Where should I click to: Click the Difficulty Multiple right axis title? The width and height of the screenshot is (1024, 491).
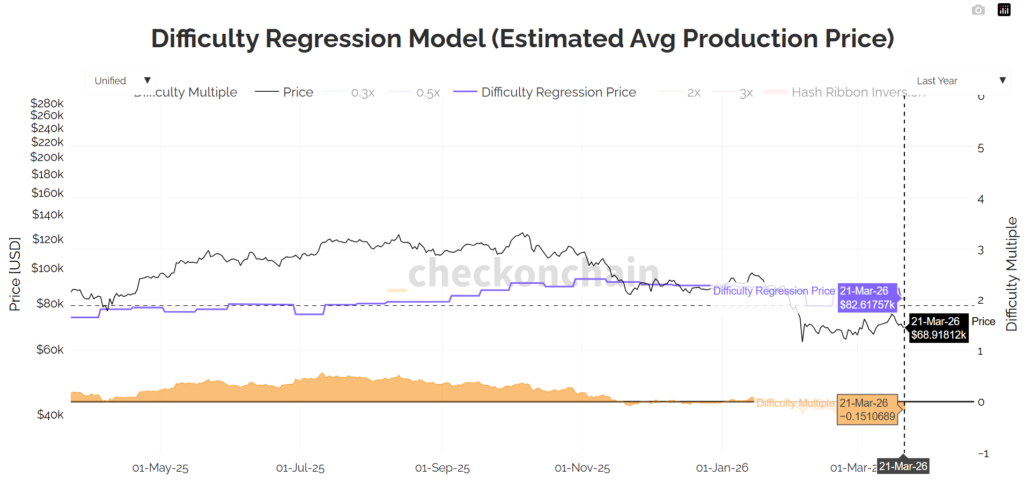pyautogui.click(x=1011, y=273)
